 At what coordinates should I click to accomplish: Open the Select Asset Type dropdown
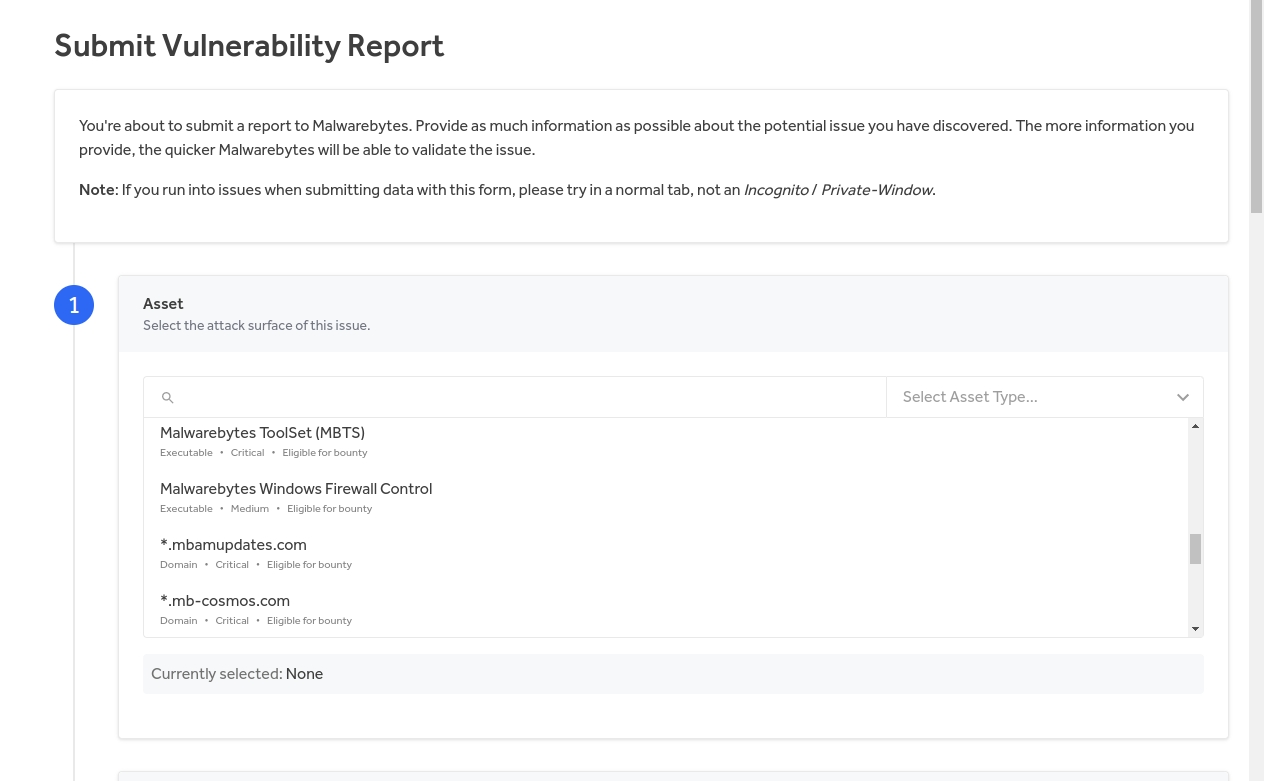1045,397
